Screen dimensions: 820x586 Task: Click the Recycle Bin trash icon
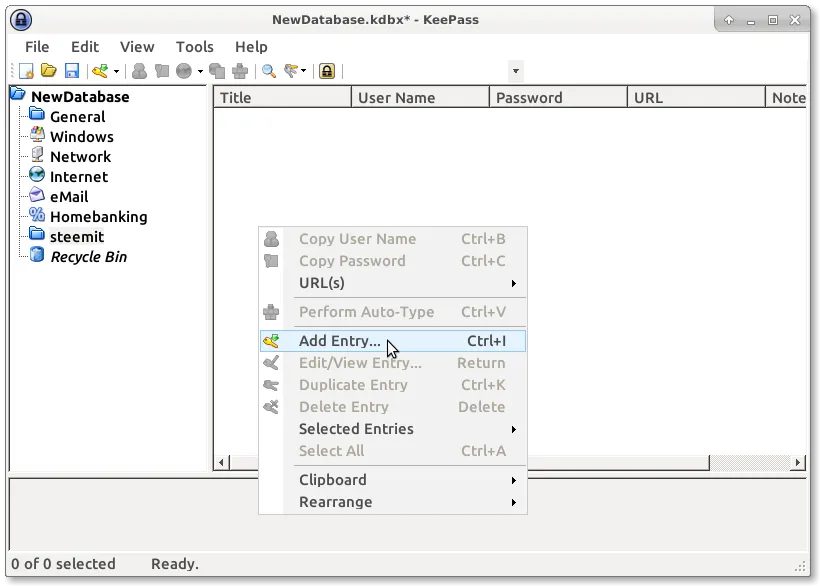point(37,255)
